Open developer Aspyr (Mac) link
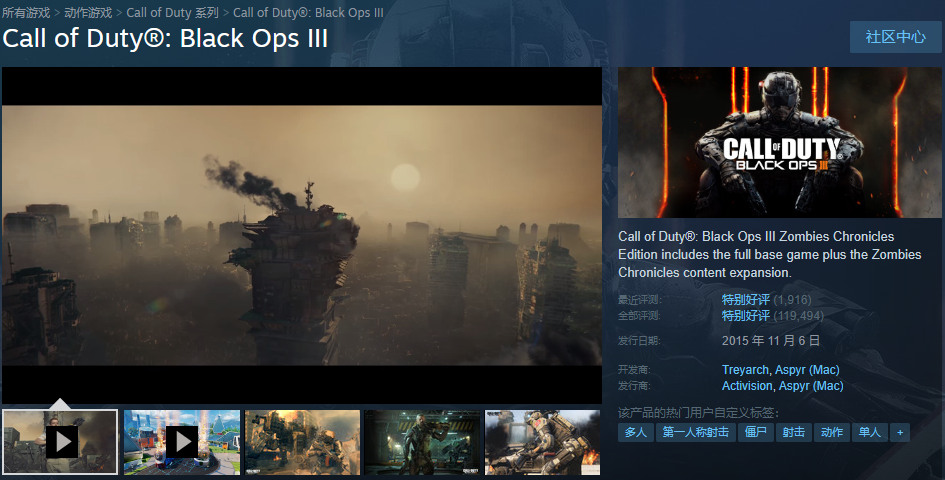The width and height of the screenshot is (945, 480). tap(807, 370)
